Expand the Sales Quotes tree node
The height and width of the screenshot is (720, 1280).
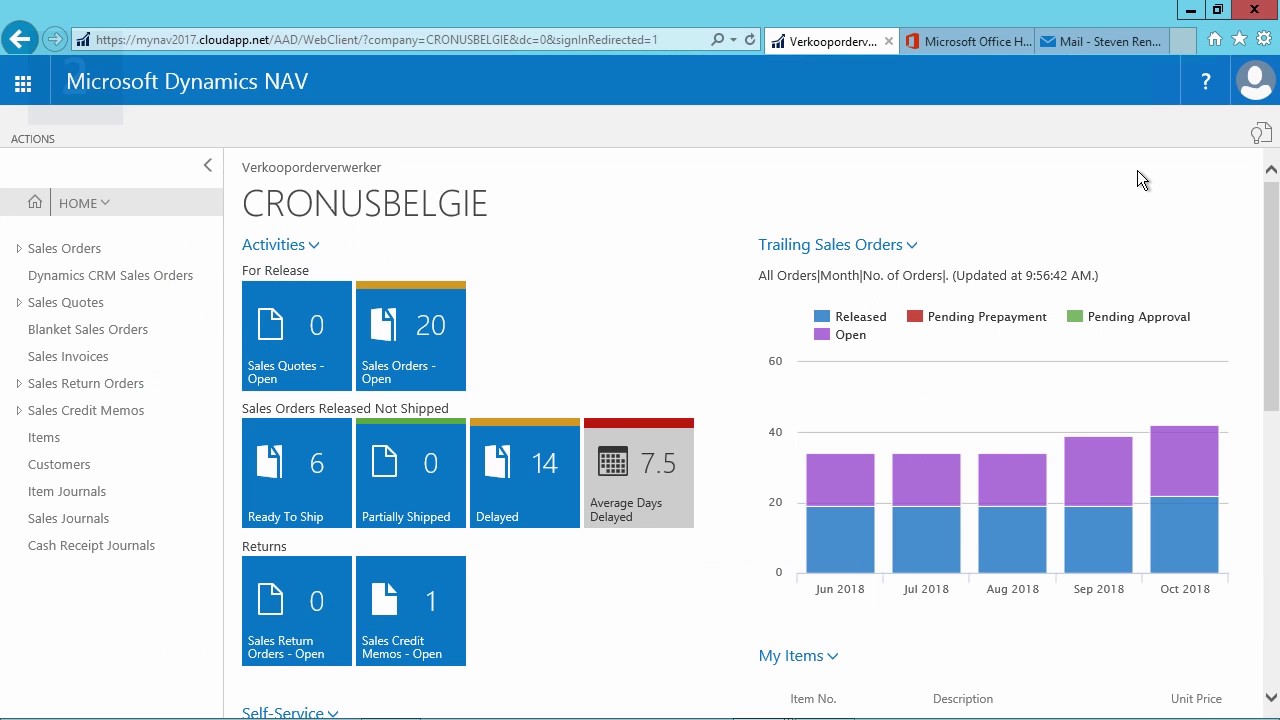click(19, 302)
